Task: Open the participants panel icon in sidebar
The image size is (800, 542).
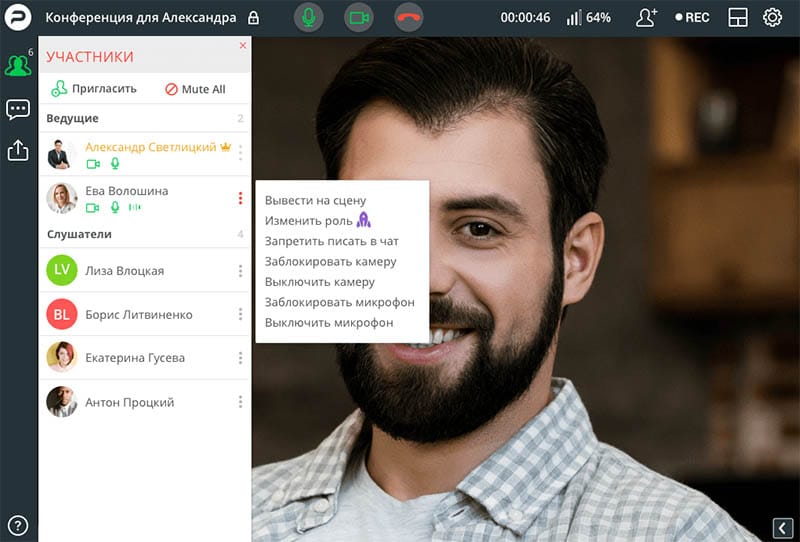Action: (18, 65)
